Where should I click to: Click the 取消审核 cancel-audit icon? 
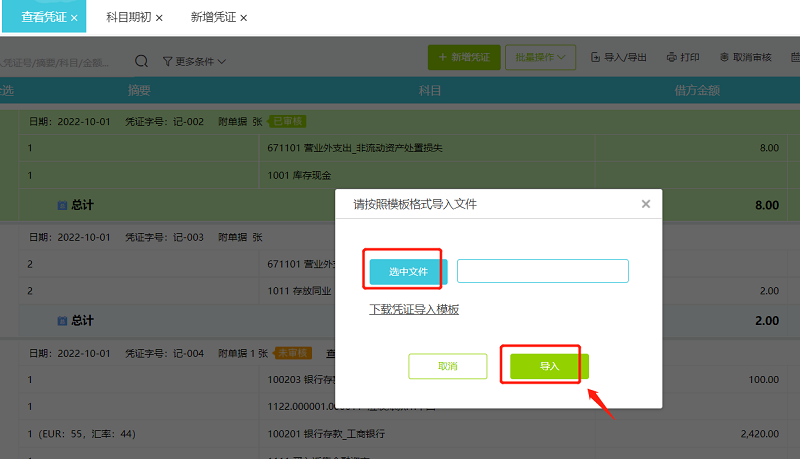tap(724, 58)
